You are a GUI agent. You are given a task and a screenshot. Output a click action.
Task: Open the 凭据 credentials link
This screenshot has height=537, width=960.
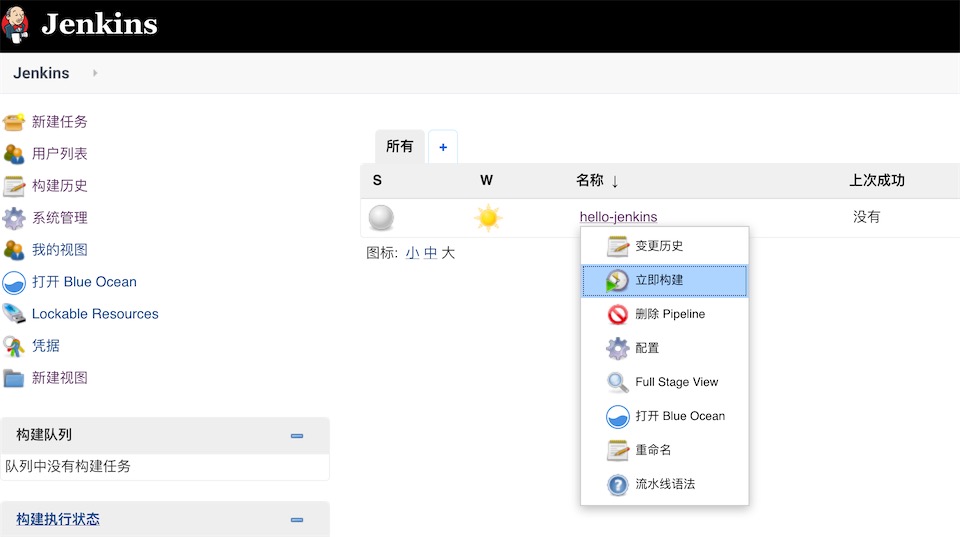point(46,345)
